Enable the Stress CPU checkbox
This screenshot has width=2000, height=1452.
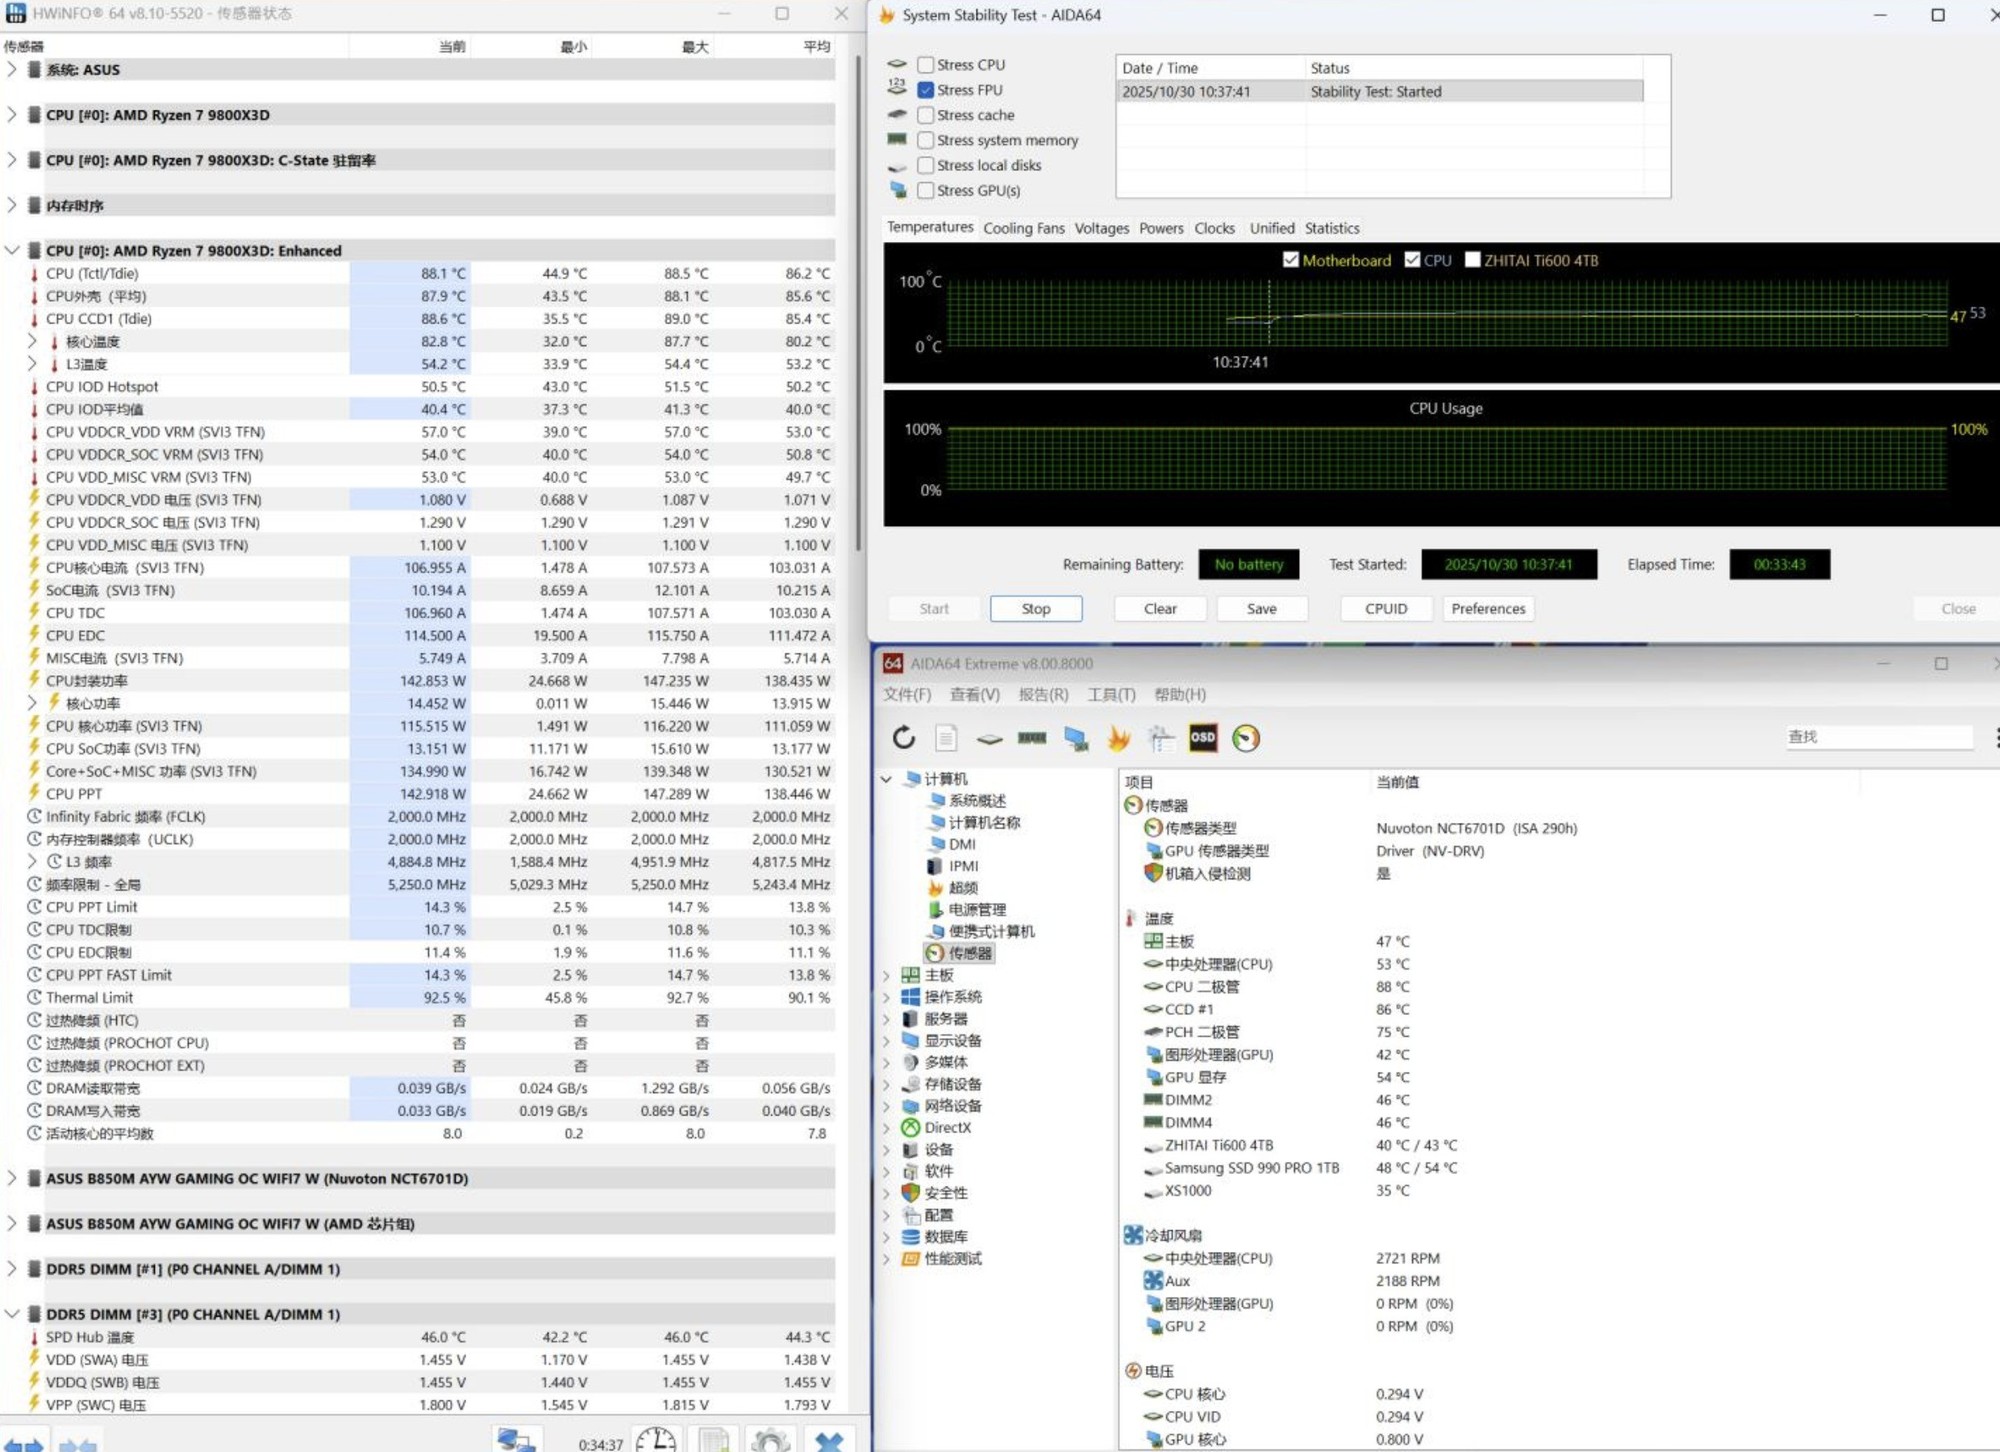tap(925, 64)
